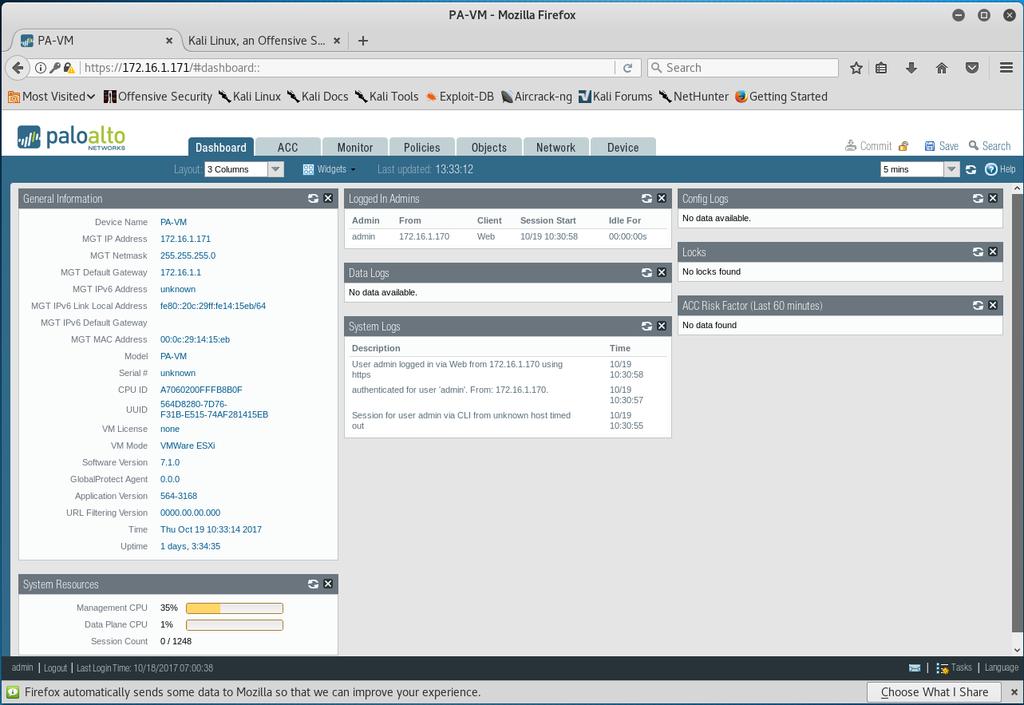Screen dimensions: 1024x705
Task: Click the Data Plane CPU usage bar
Action: click(234, 625)
